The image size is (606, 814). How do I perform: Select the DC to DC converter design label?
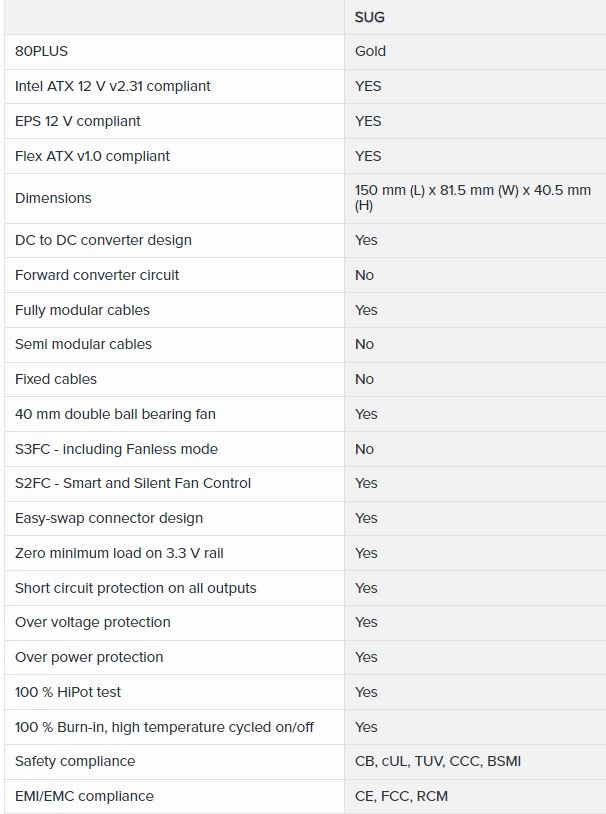click(x=103, y=240)
